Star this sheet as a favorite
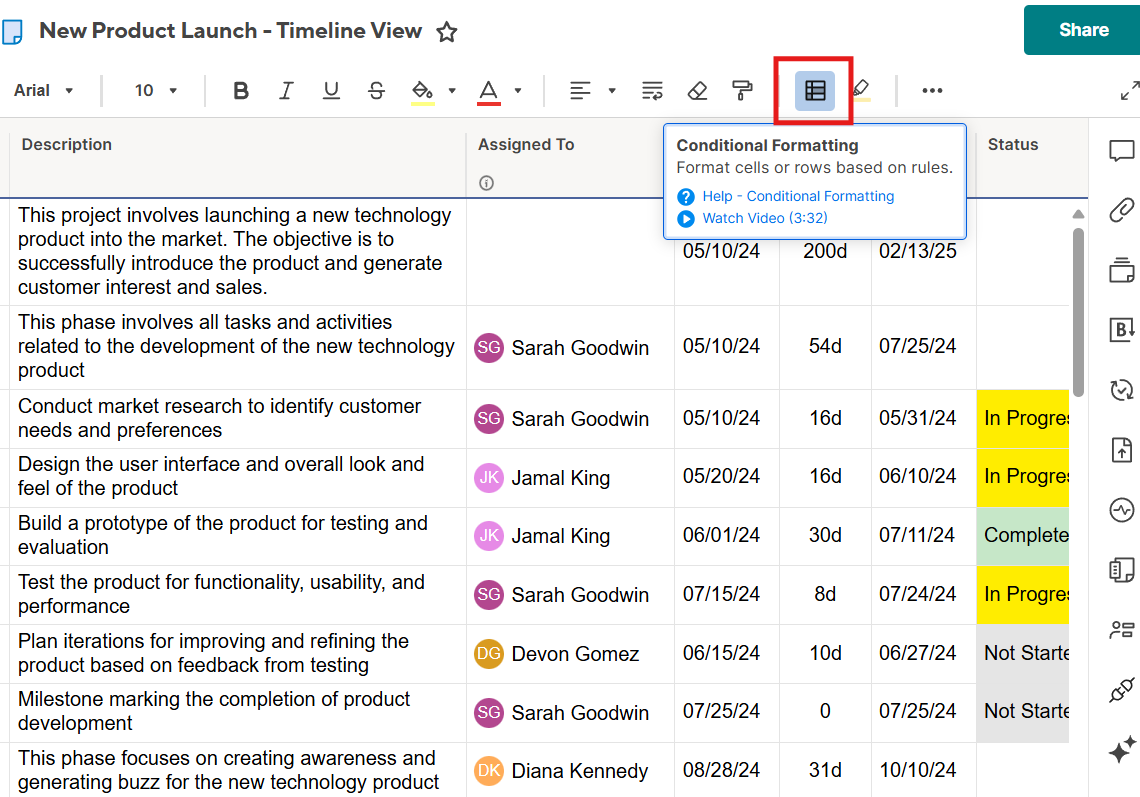Screen dimensions: 1140x797 click(x=447, y=32)
